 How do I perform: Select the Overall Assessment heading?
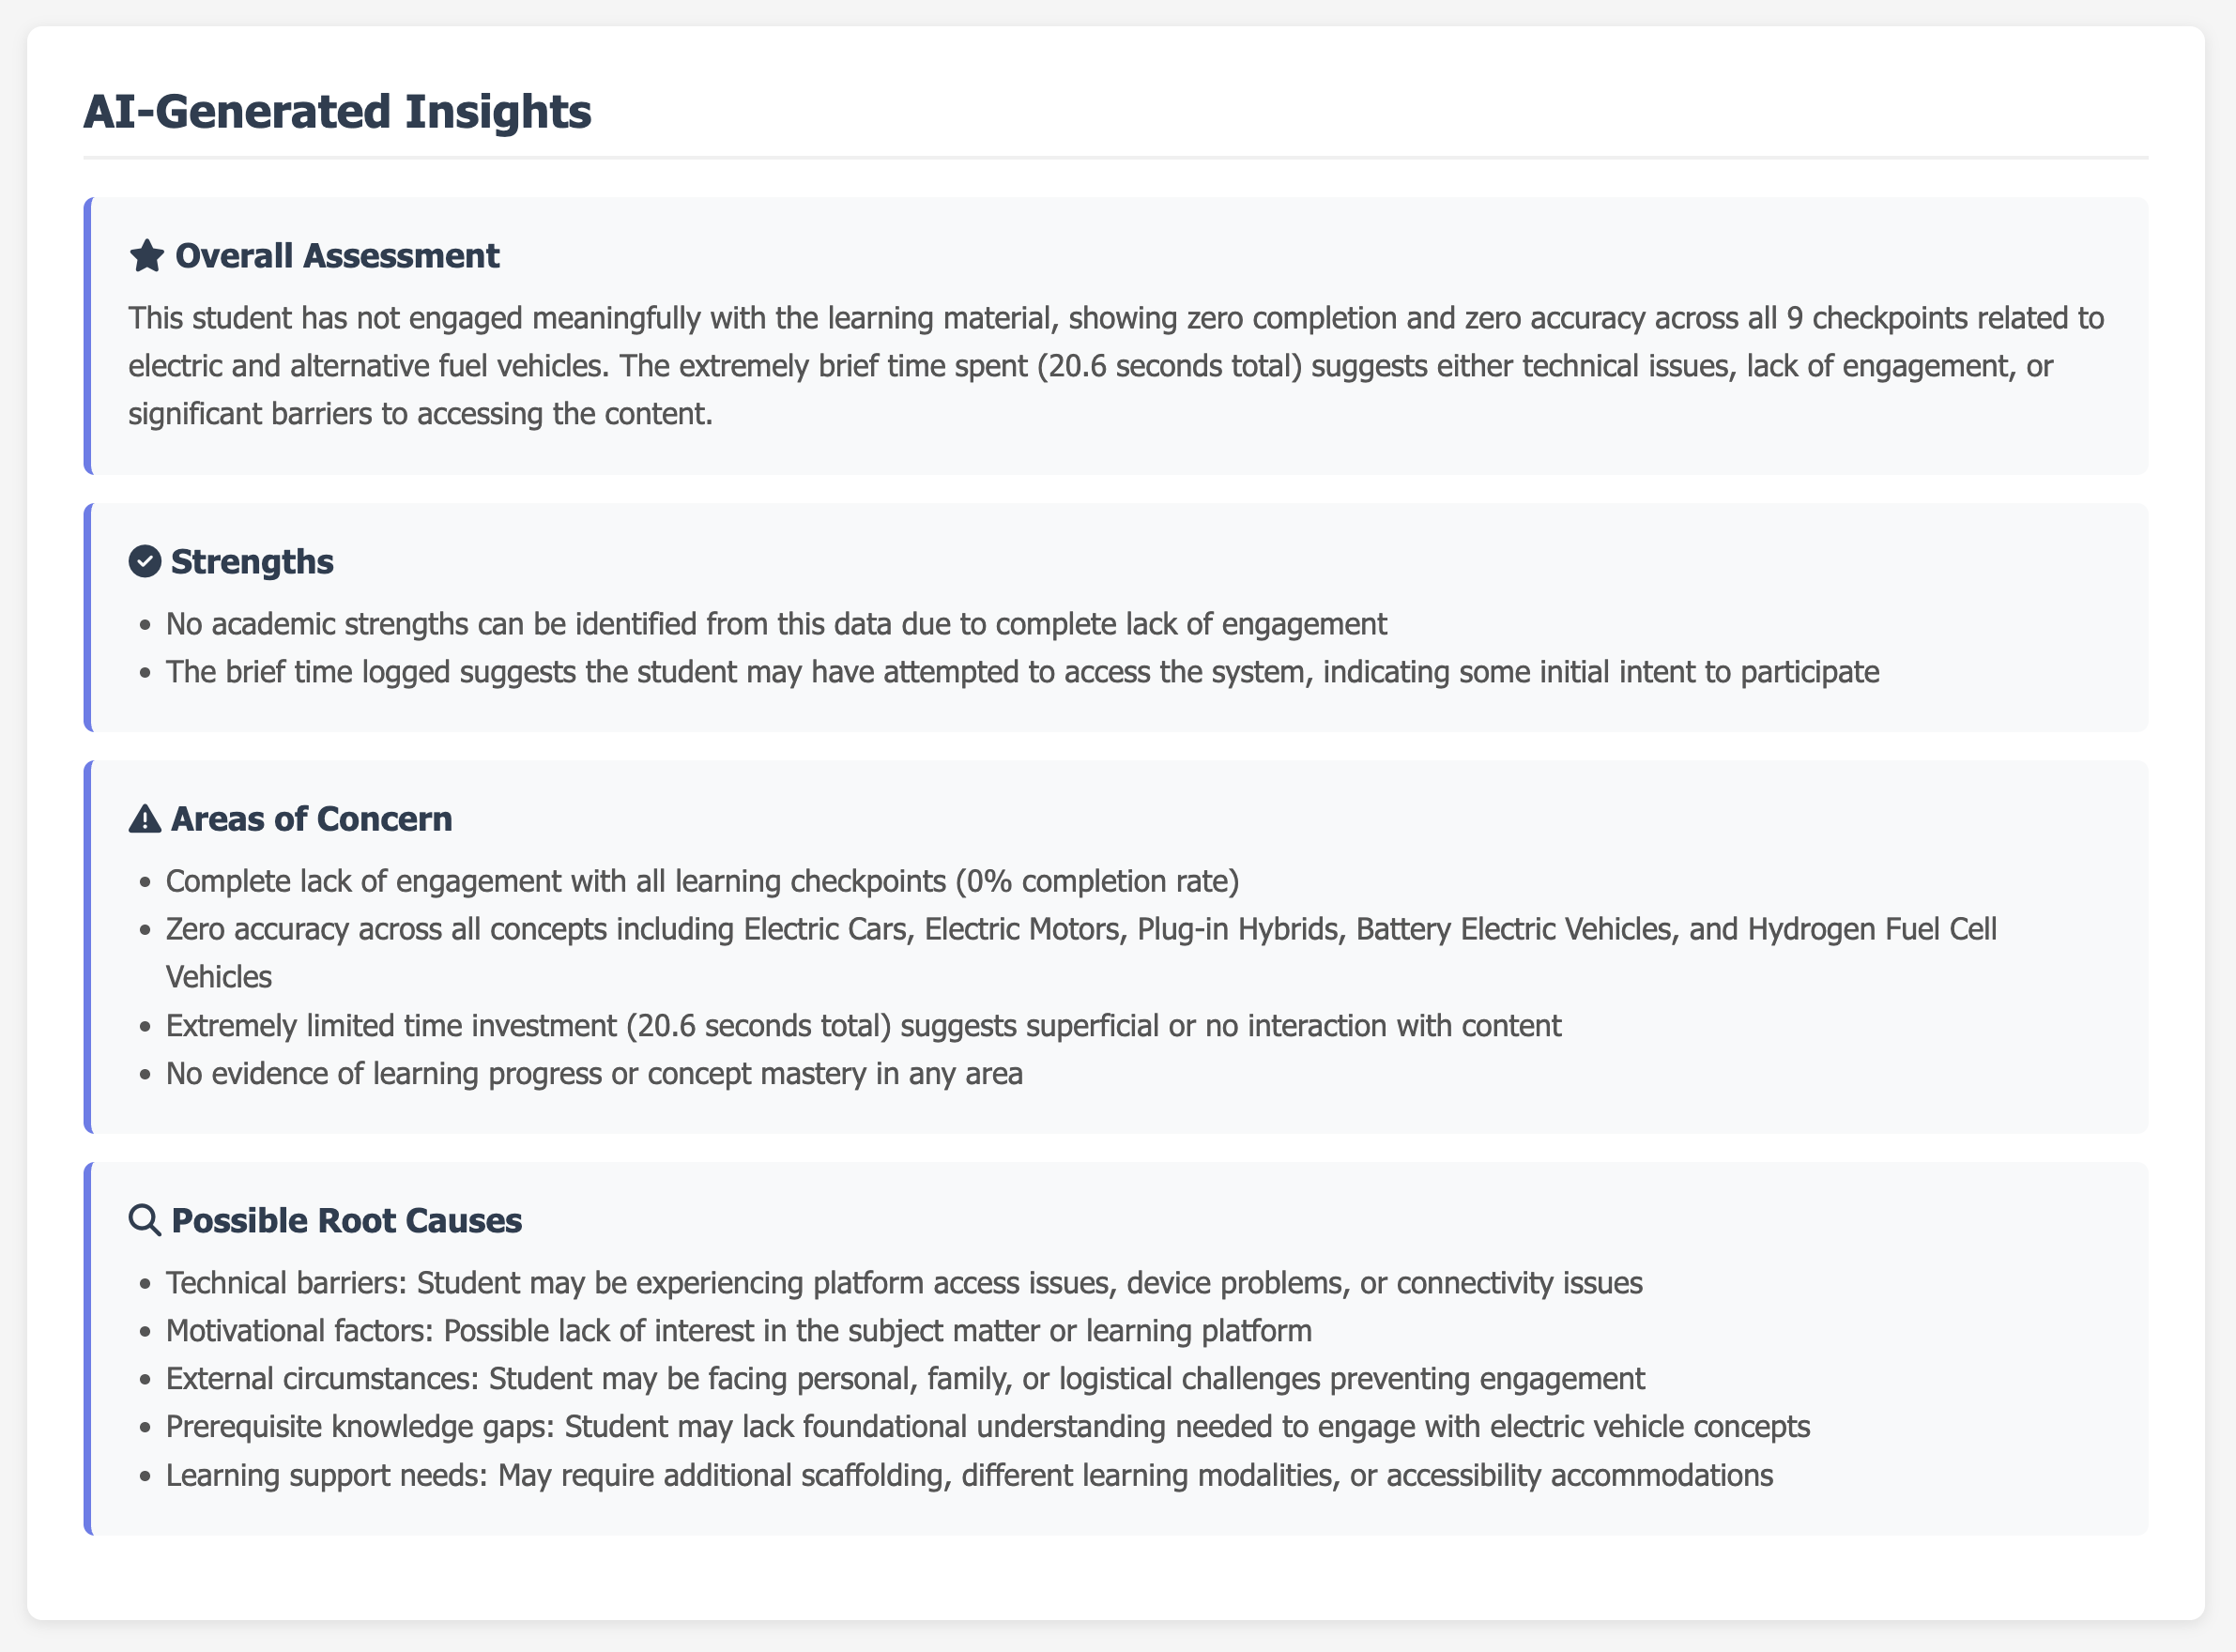click(x=337, y=256)
